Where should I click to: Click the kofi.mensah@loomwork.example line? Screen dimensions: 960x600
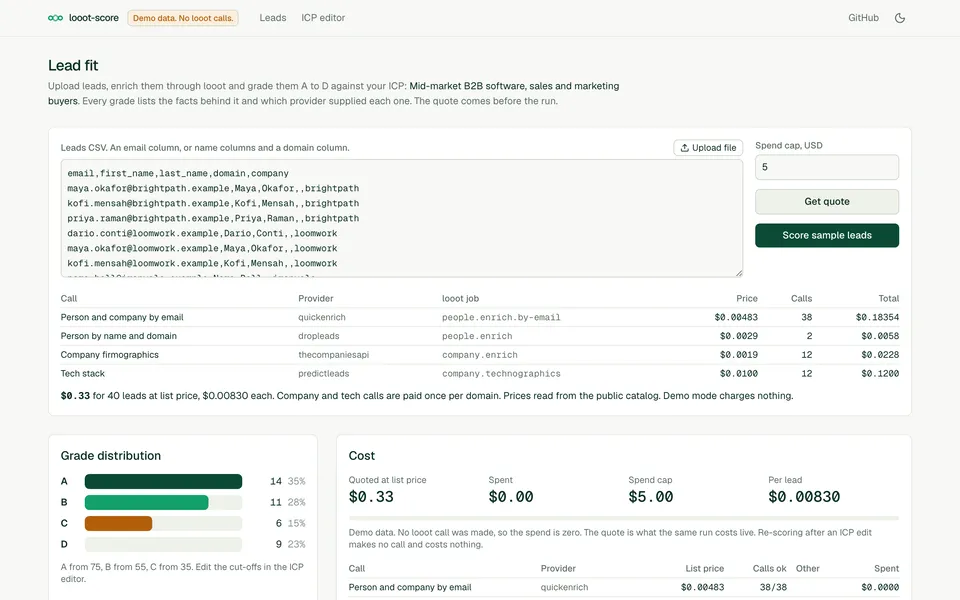202,263
